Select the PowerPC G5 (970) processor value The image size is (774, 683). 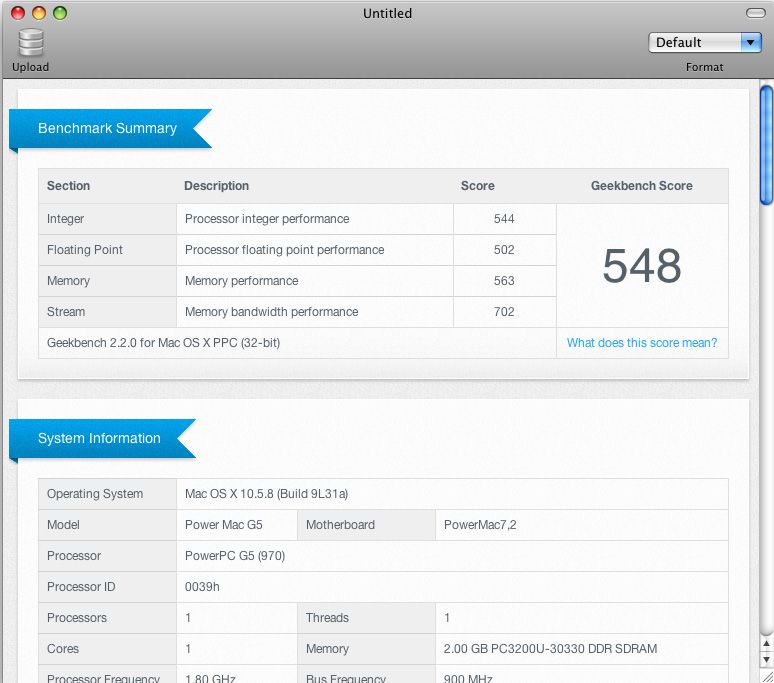pyautogui.click(x=236, y=556)
